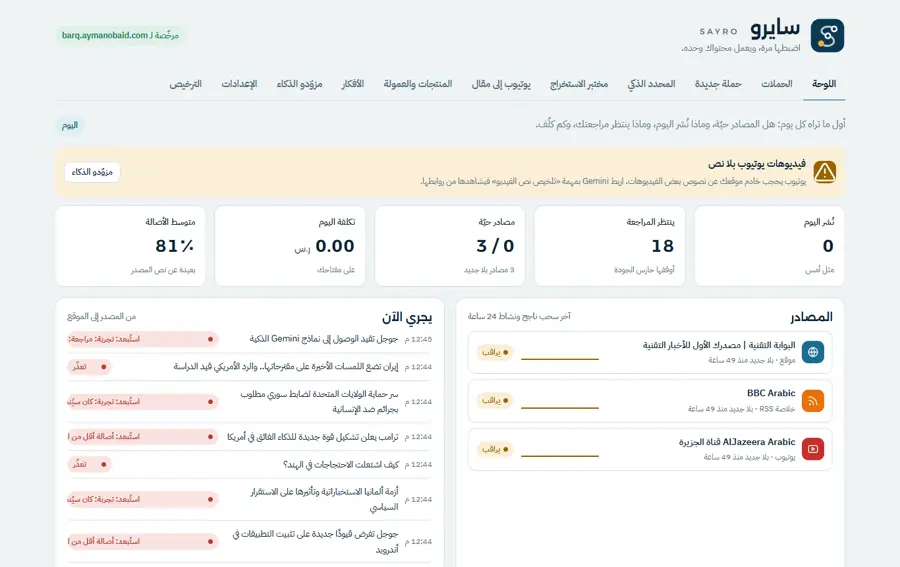Open the متوسط الأصالة card showing 81٪
Viewport: 900px width, 567px height.
click(x=130, y=246)
